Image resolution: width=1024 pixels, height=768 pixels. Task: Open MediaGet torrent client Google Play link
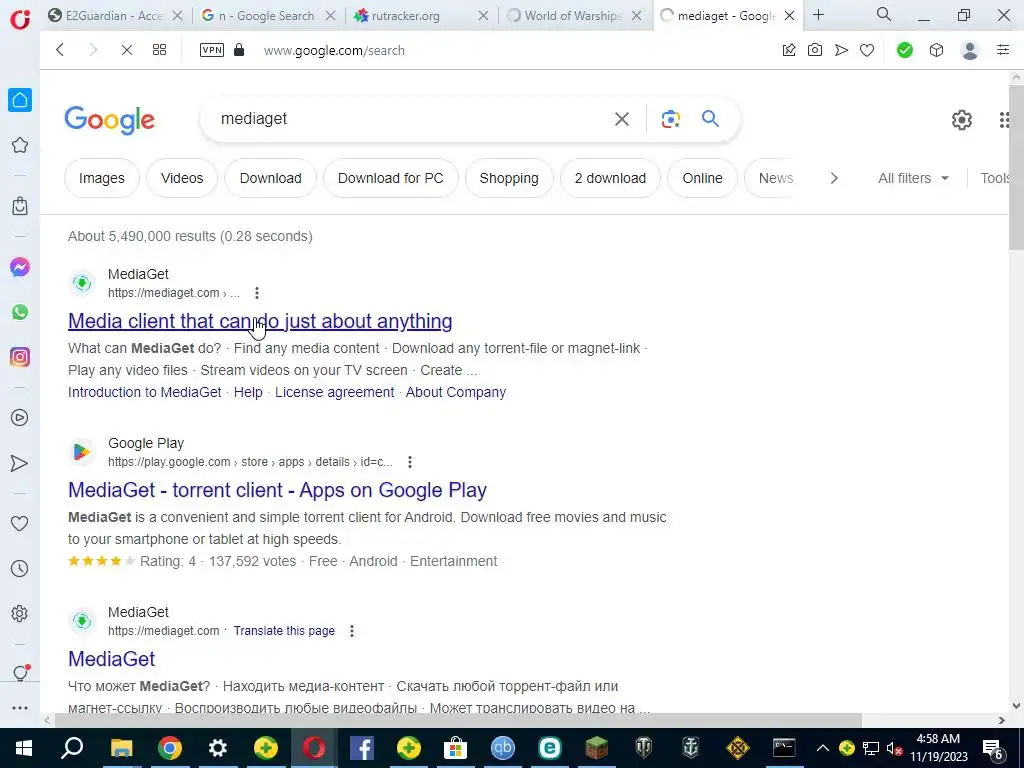pyautogui.click(x=278, y=490)
